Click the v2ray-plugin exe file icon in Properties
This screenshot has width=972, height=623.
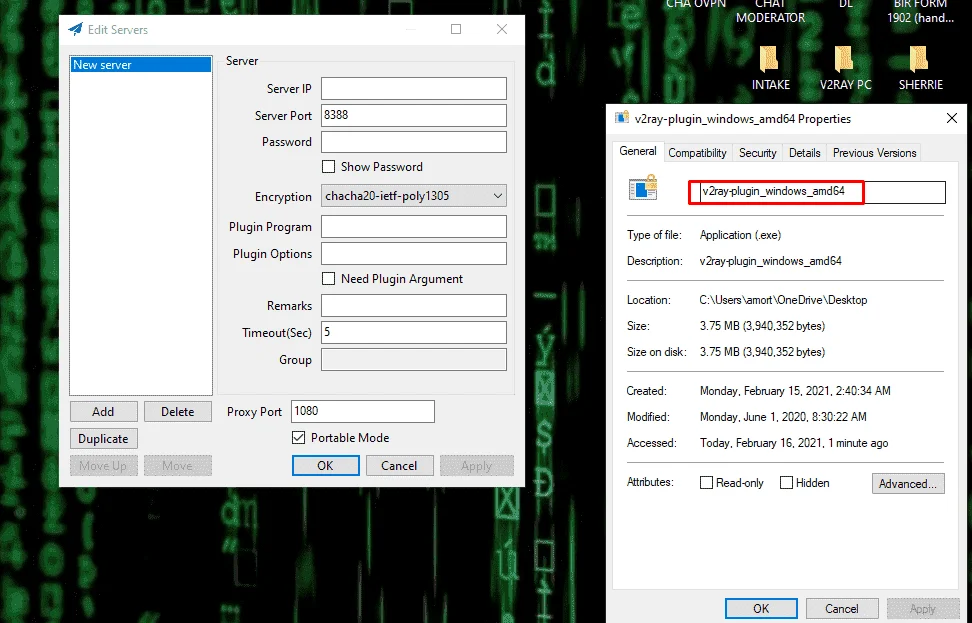click(643, 188)
